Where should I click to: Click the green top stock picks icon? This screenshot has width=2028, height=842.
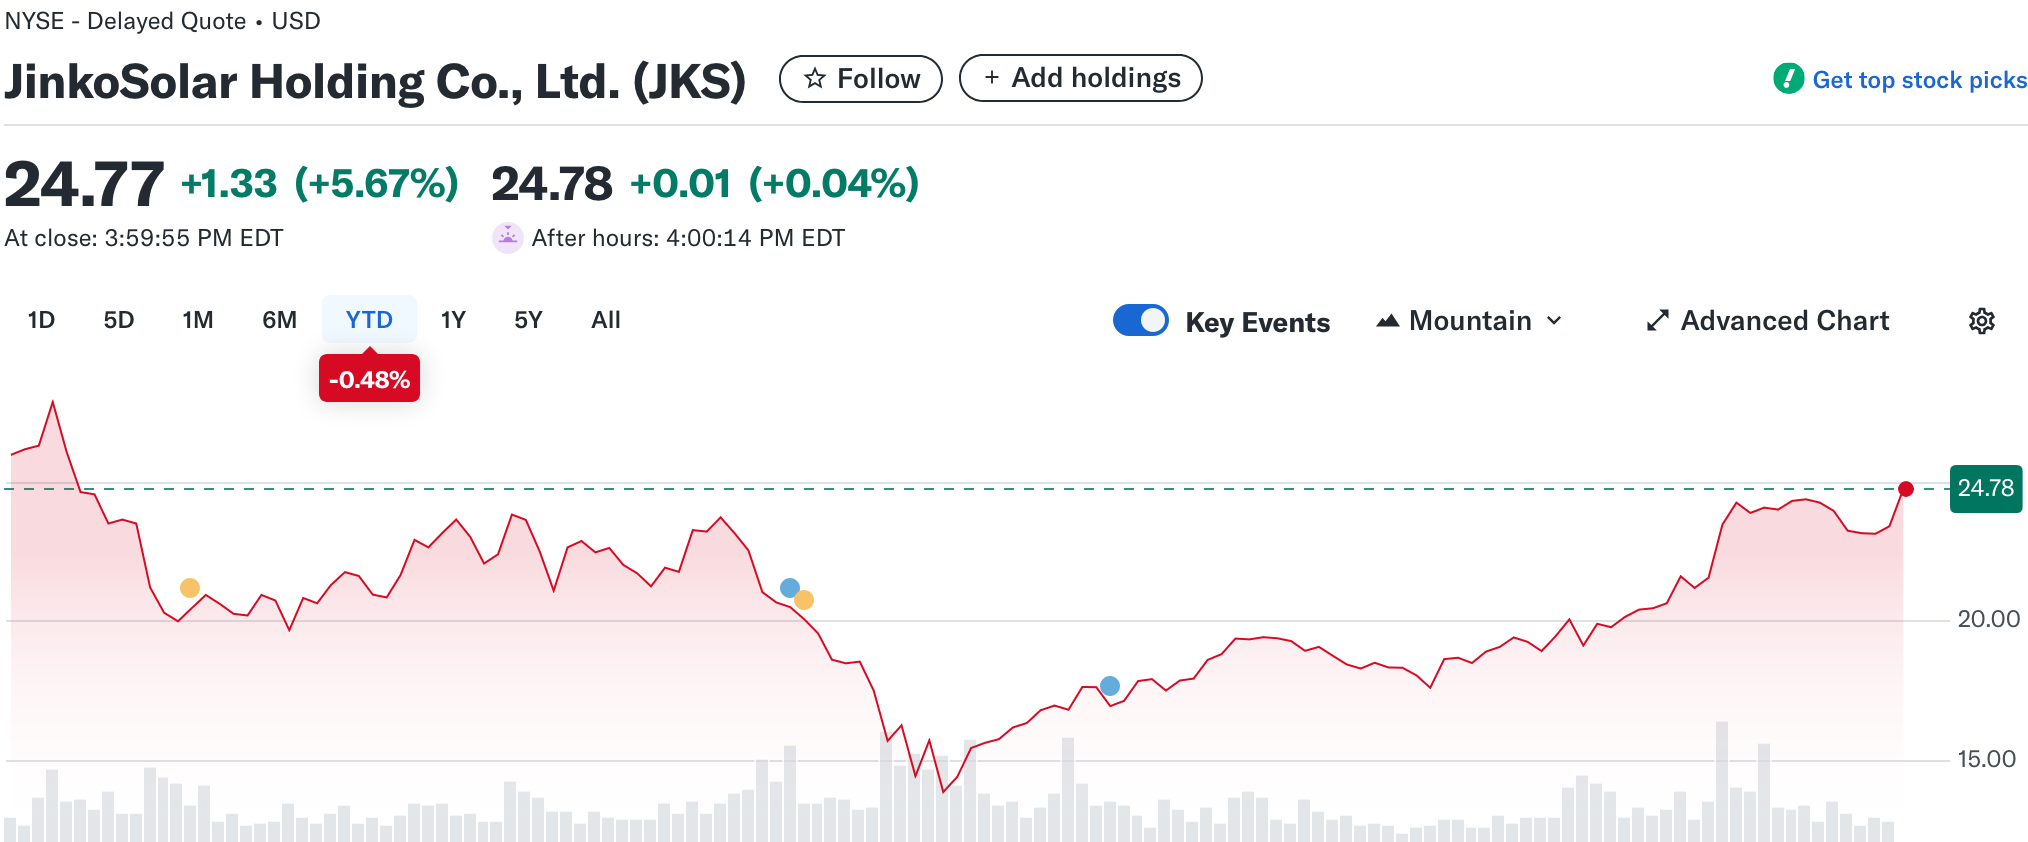(x=1788, y=79)
